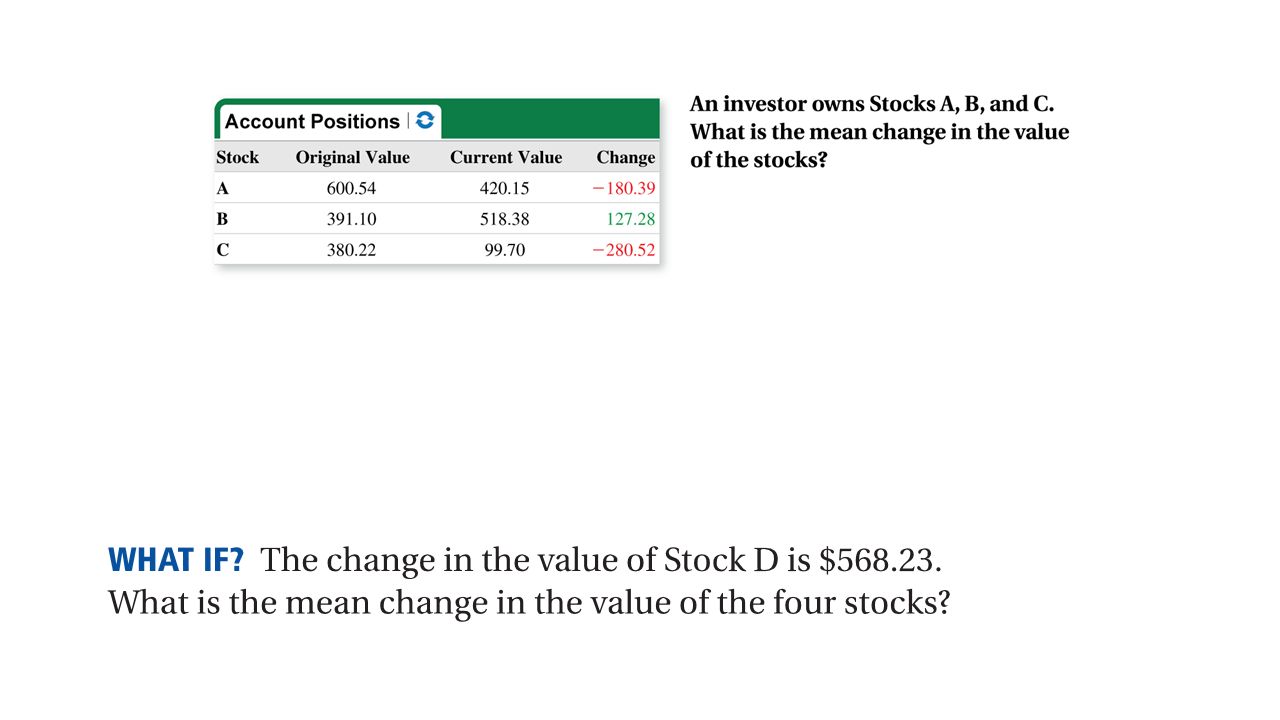Viewport: 1280px width, 720px height.
Task: Click the Stock column header
Action: click(x=237, y=157)
